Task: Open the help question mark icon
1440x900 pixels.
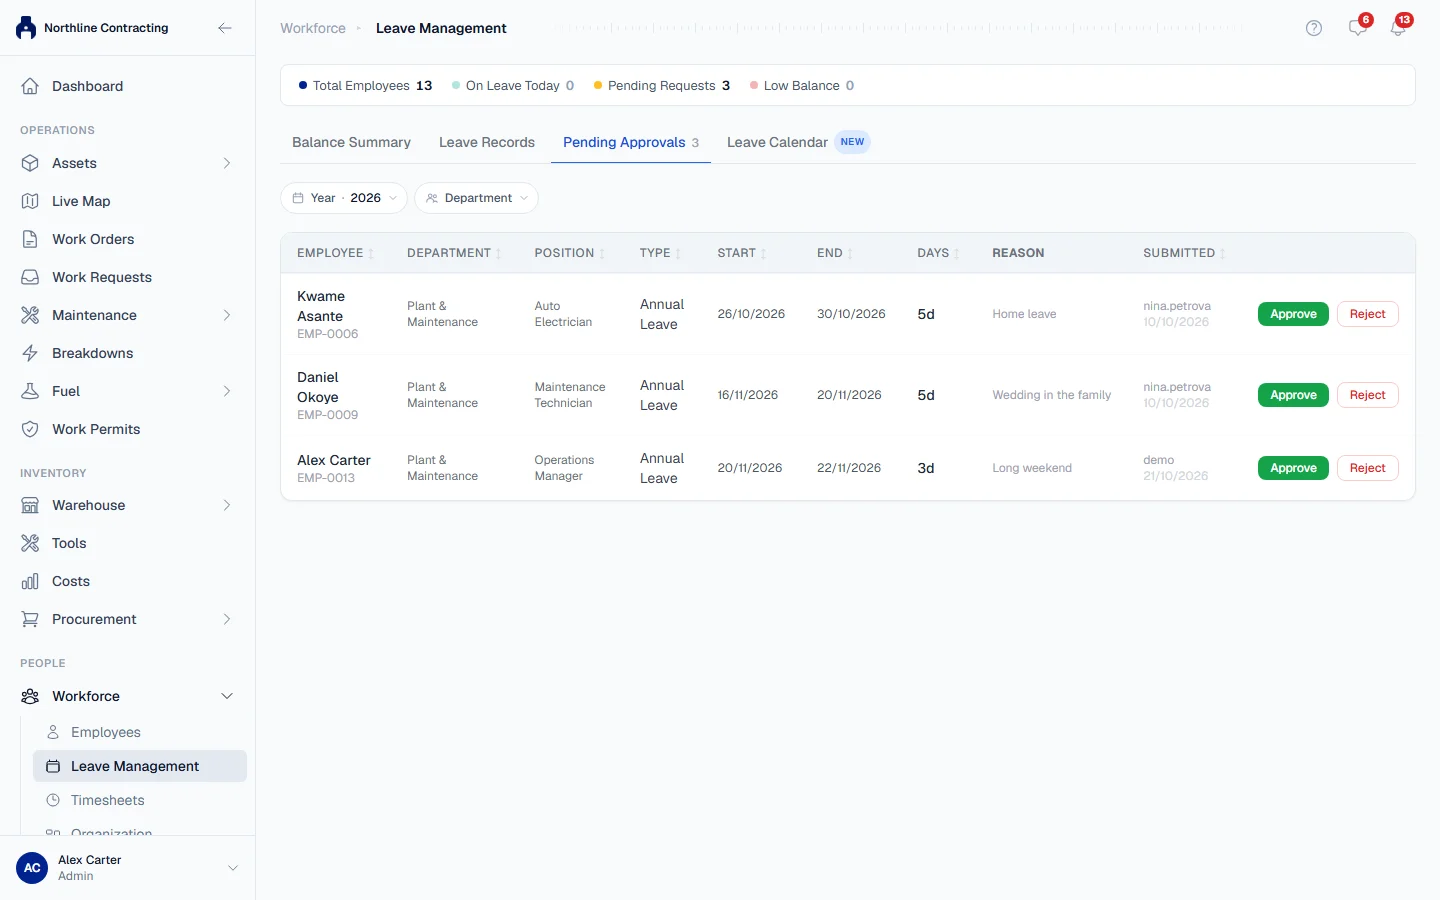Action: [1314, 28]
